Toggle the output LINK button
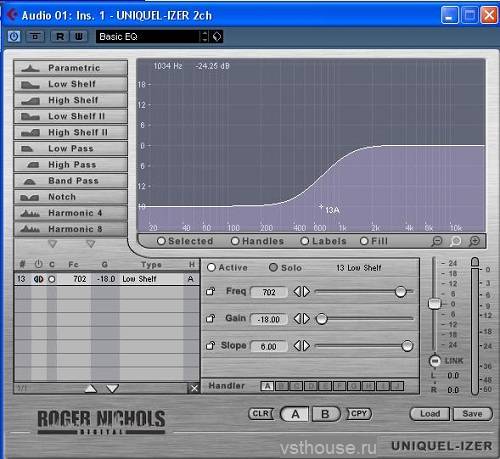The image size is (500, 459). tap(434, 361)
